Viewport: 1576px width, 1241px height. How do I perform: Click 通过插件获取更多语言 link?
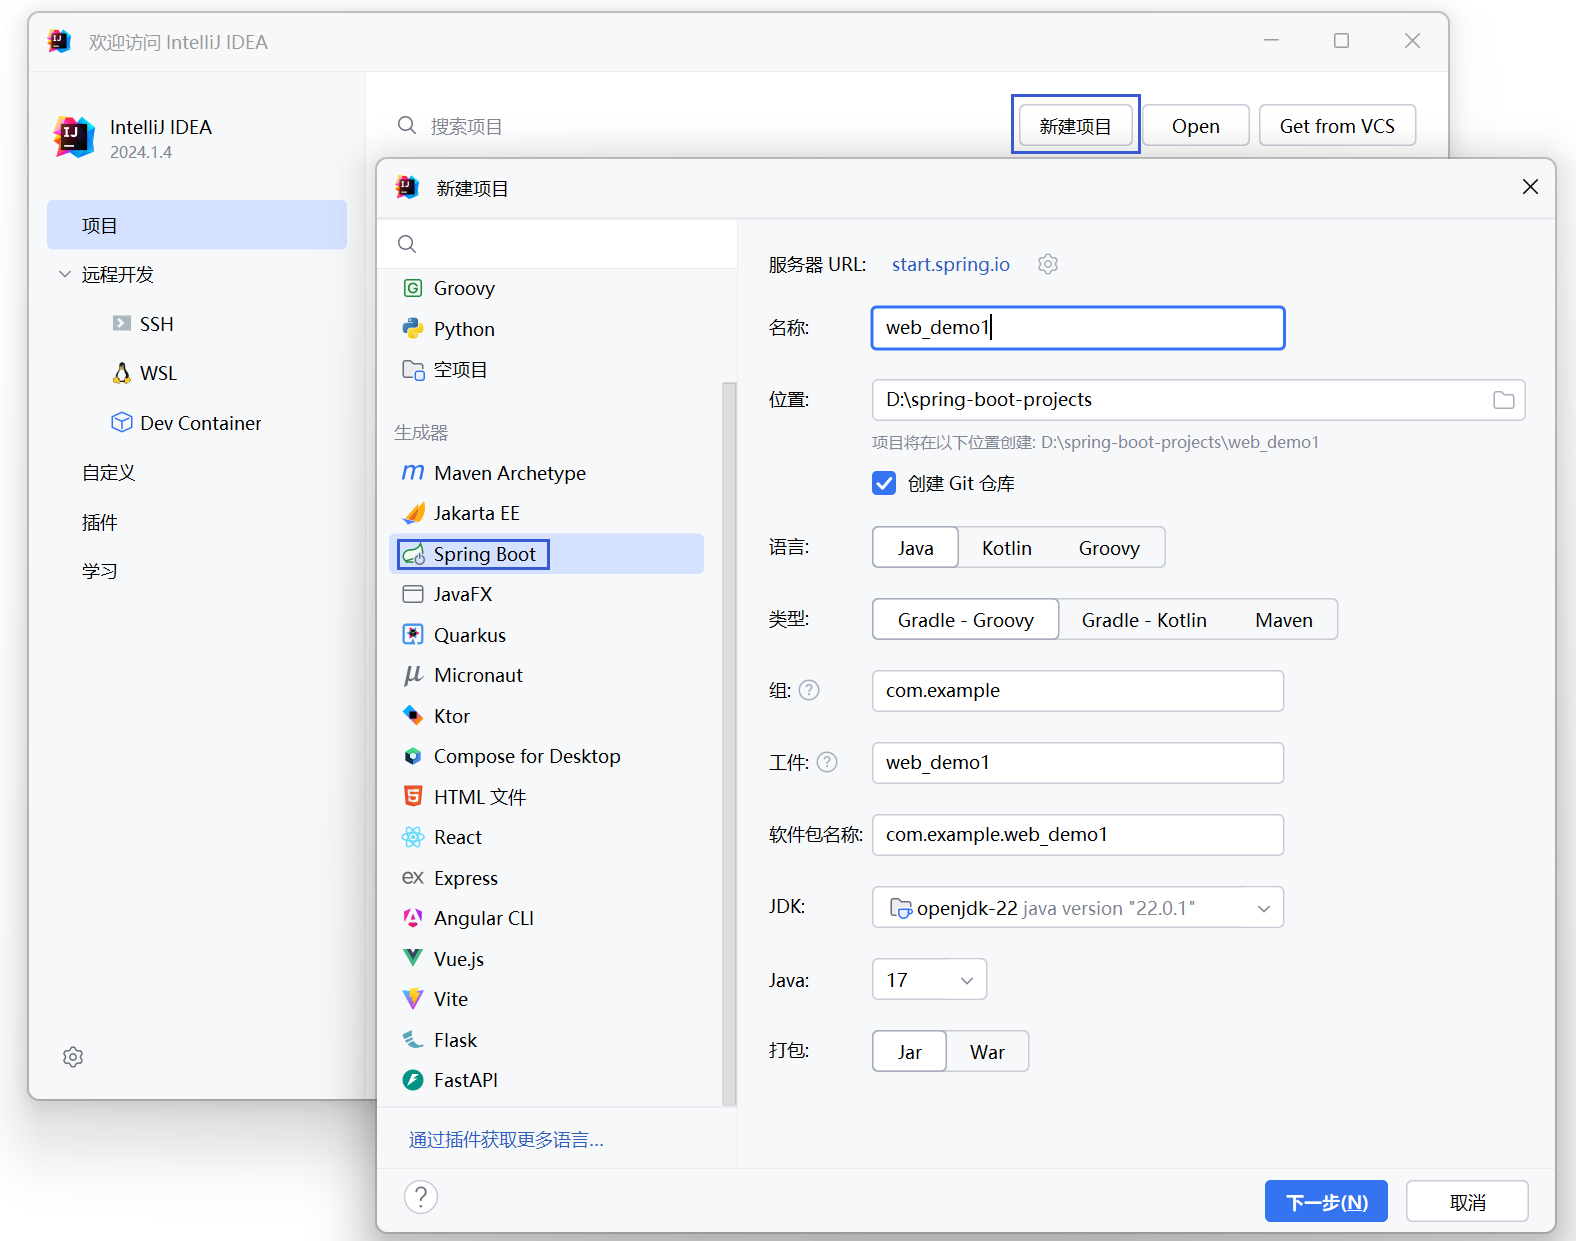click(x=506, y=1139)
